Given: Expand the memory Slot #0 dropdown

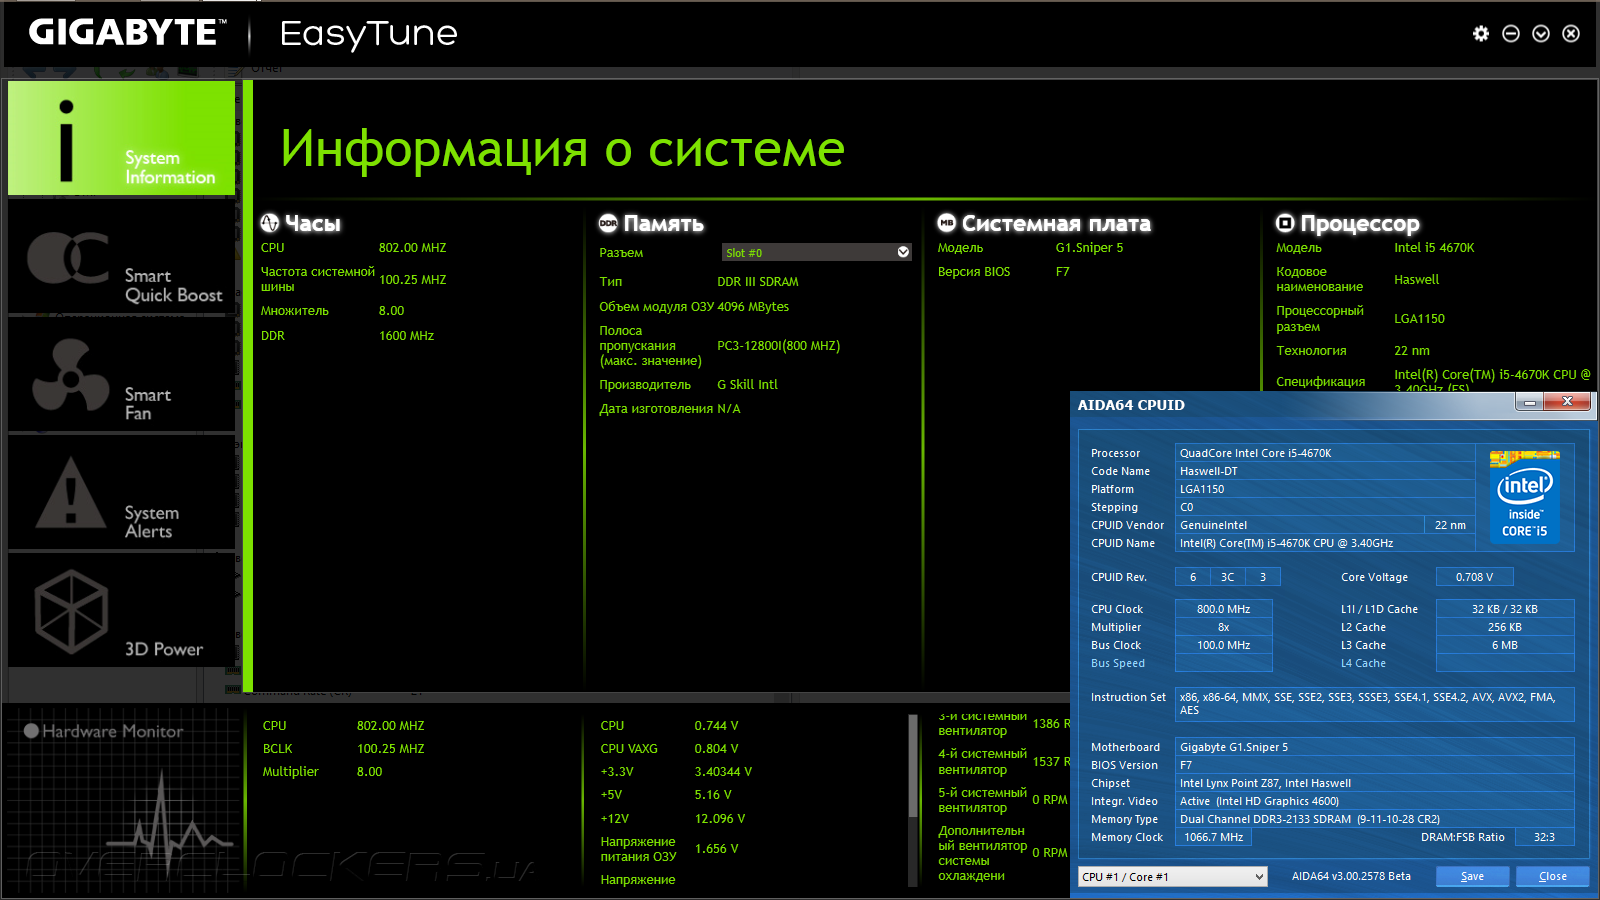Looking at the screenshot, I should pyautogui.click(x=816, y=252).
